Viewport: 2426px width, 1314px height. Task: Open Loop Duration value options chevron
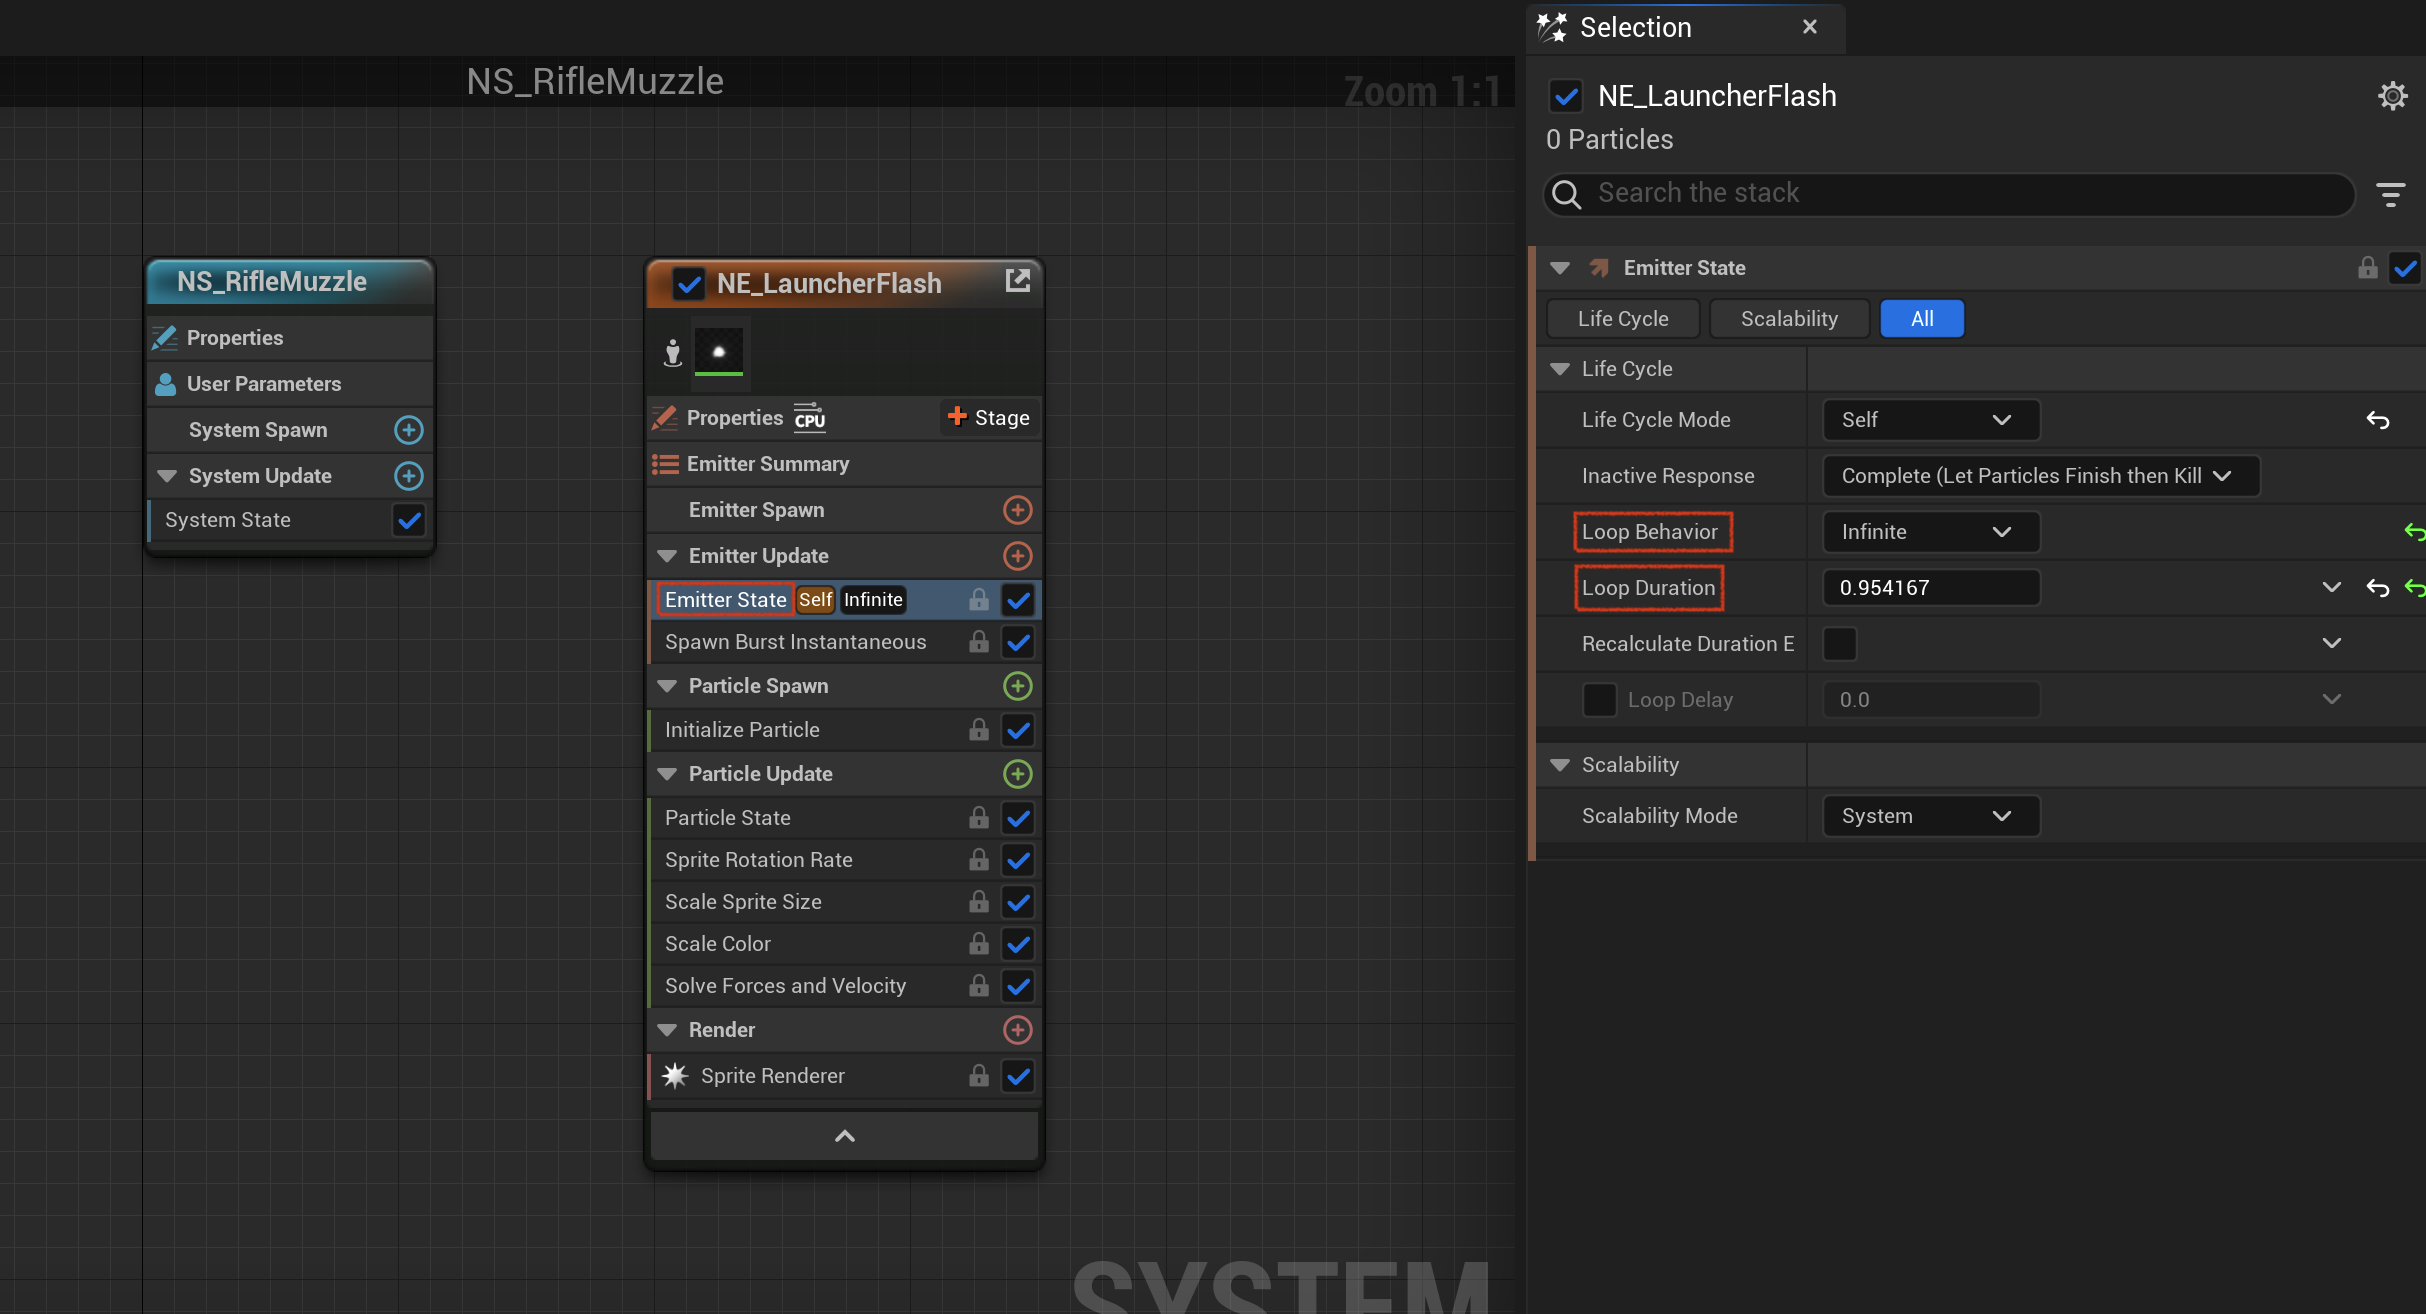2331,588
